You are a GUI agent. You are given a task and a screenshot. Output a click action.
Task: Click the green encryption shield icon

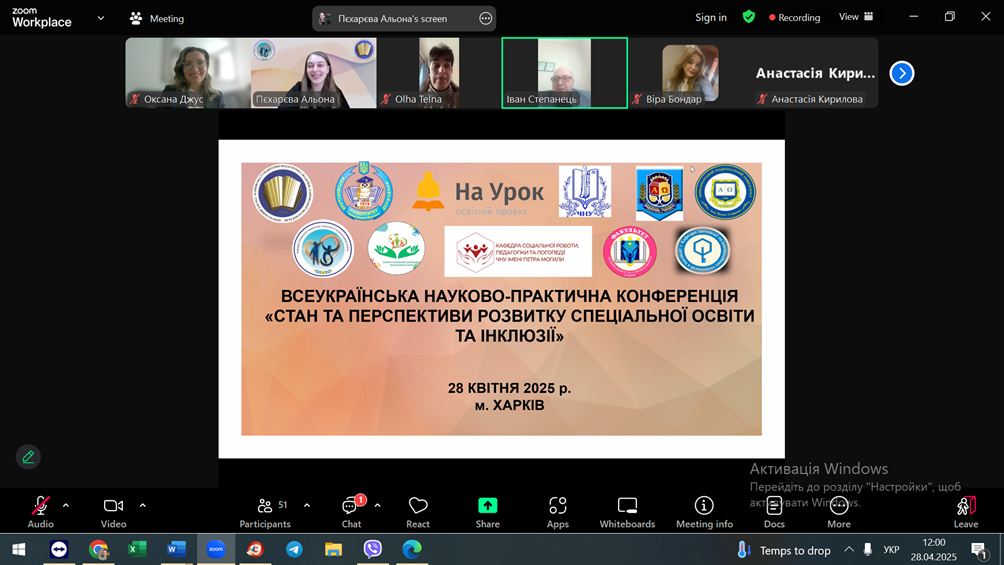tap(749, 17)
